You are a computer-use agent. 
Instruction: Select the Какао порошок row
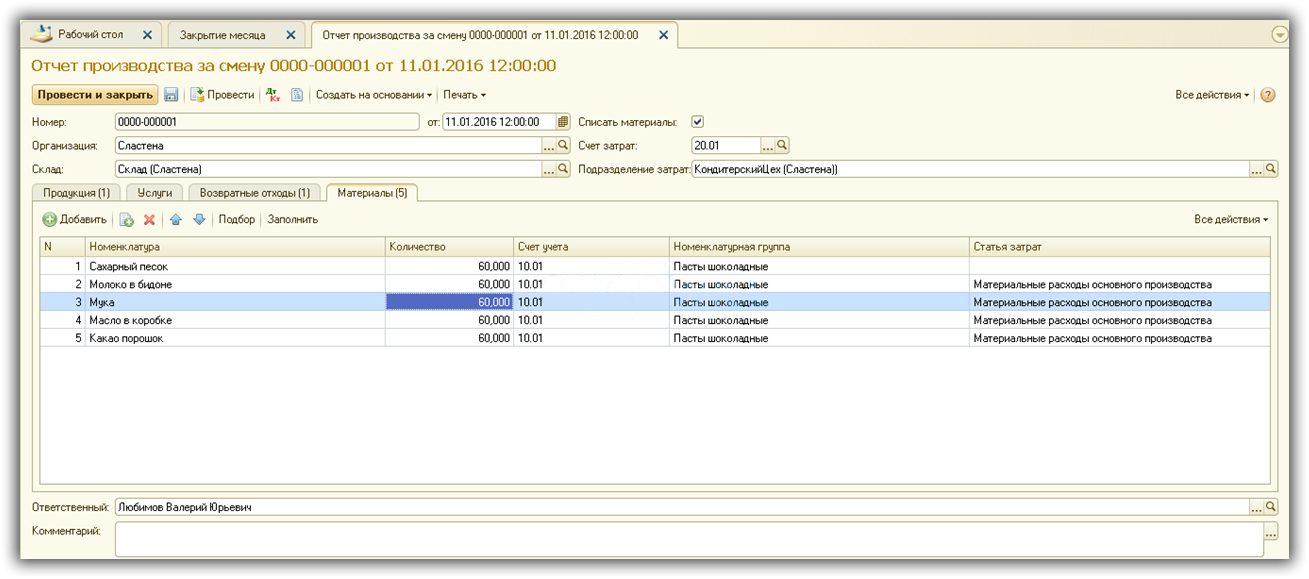pyautogui.click(x=126, y=338)
